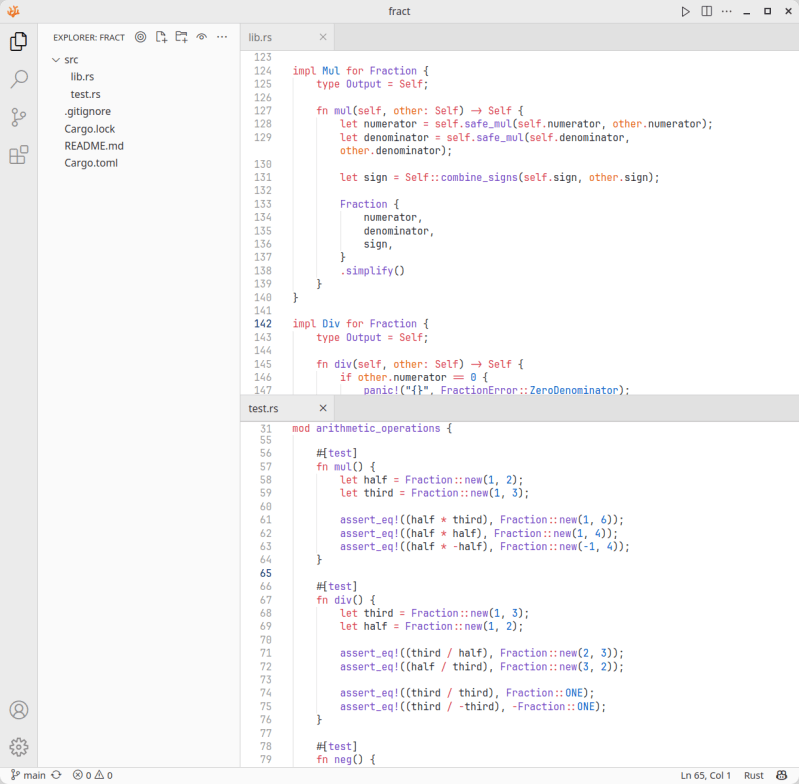This screenshot has width=799, height=784.
Task: Synchronize changes in status bar
Action: coord(57,775)
